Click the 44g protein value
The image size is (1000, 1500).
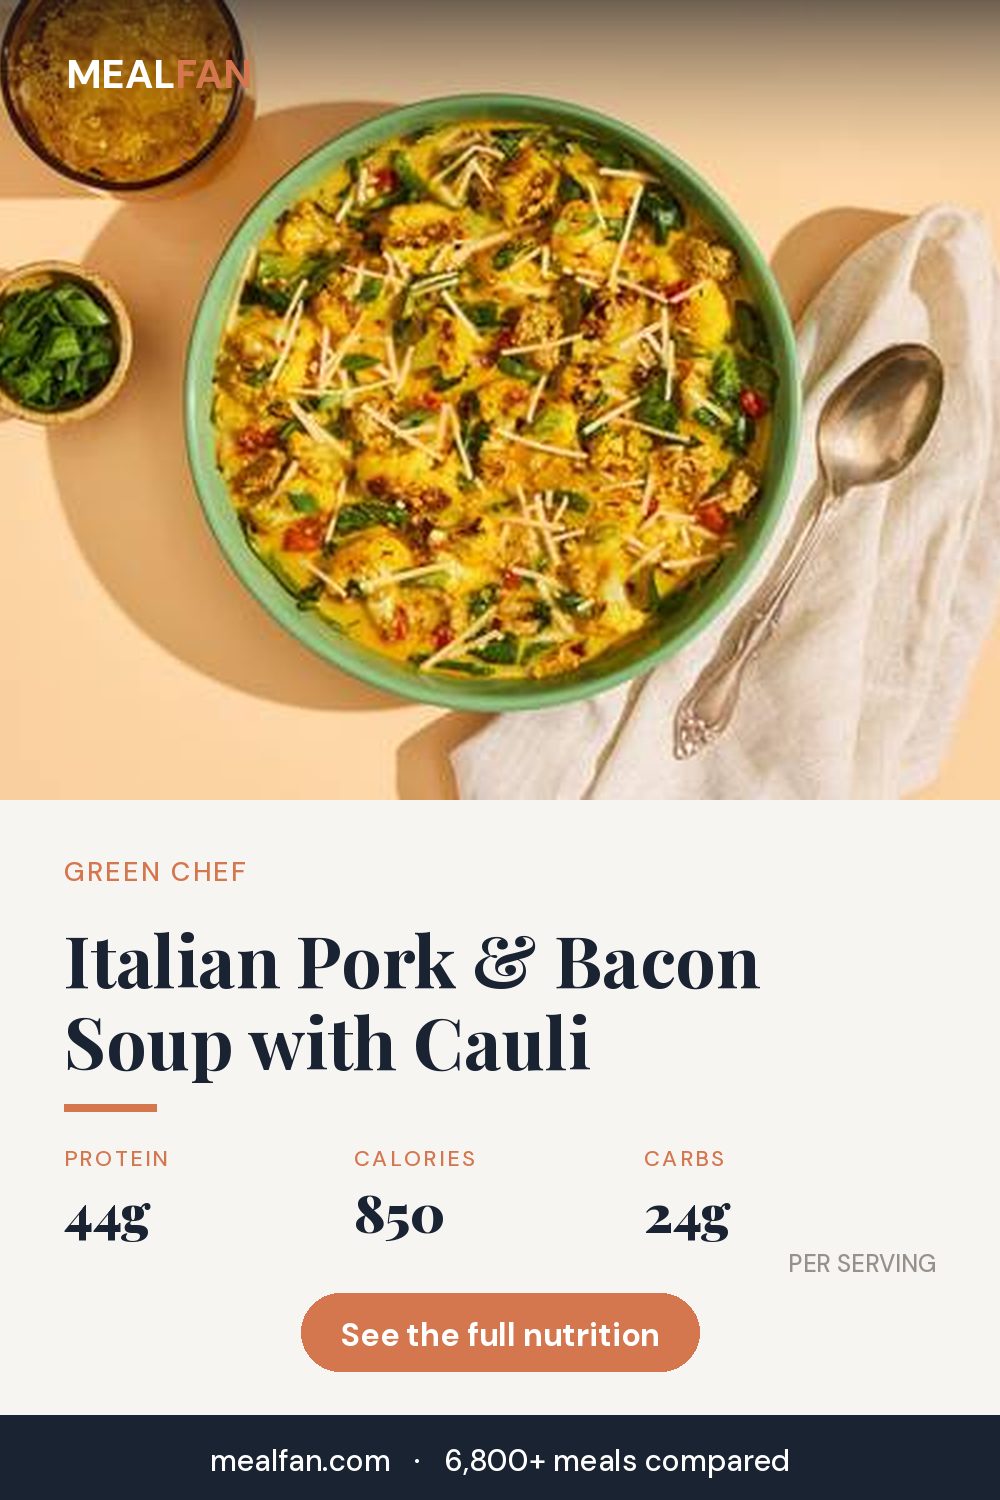[107, 1220]
